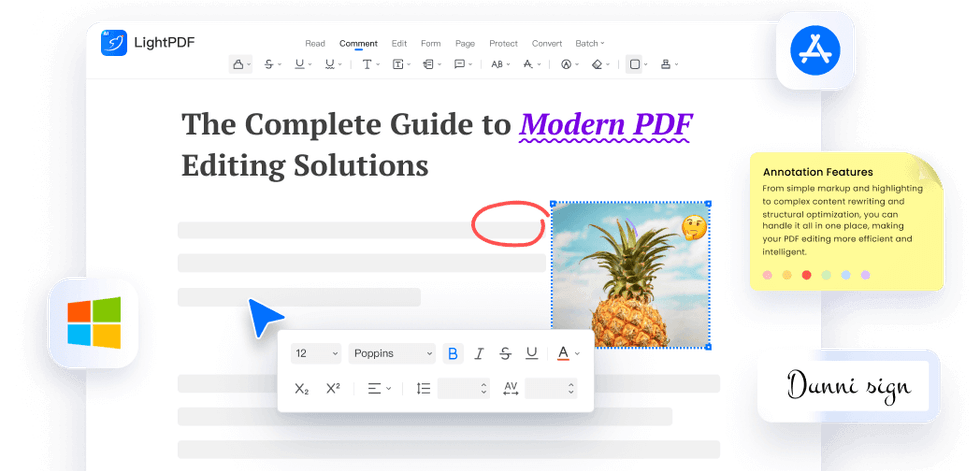Screen dimensions: 980x471
Task: Click the red hand-drawn circle annotation
Action: coord(509,222)
